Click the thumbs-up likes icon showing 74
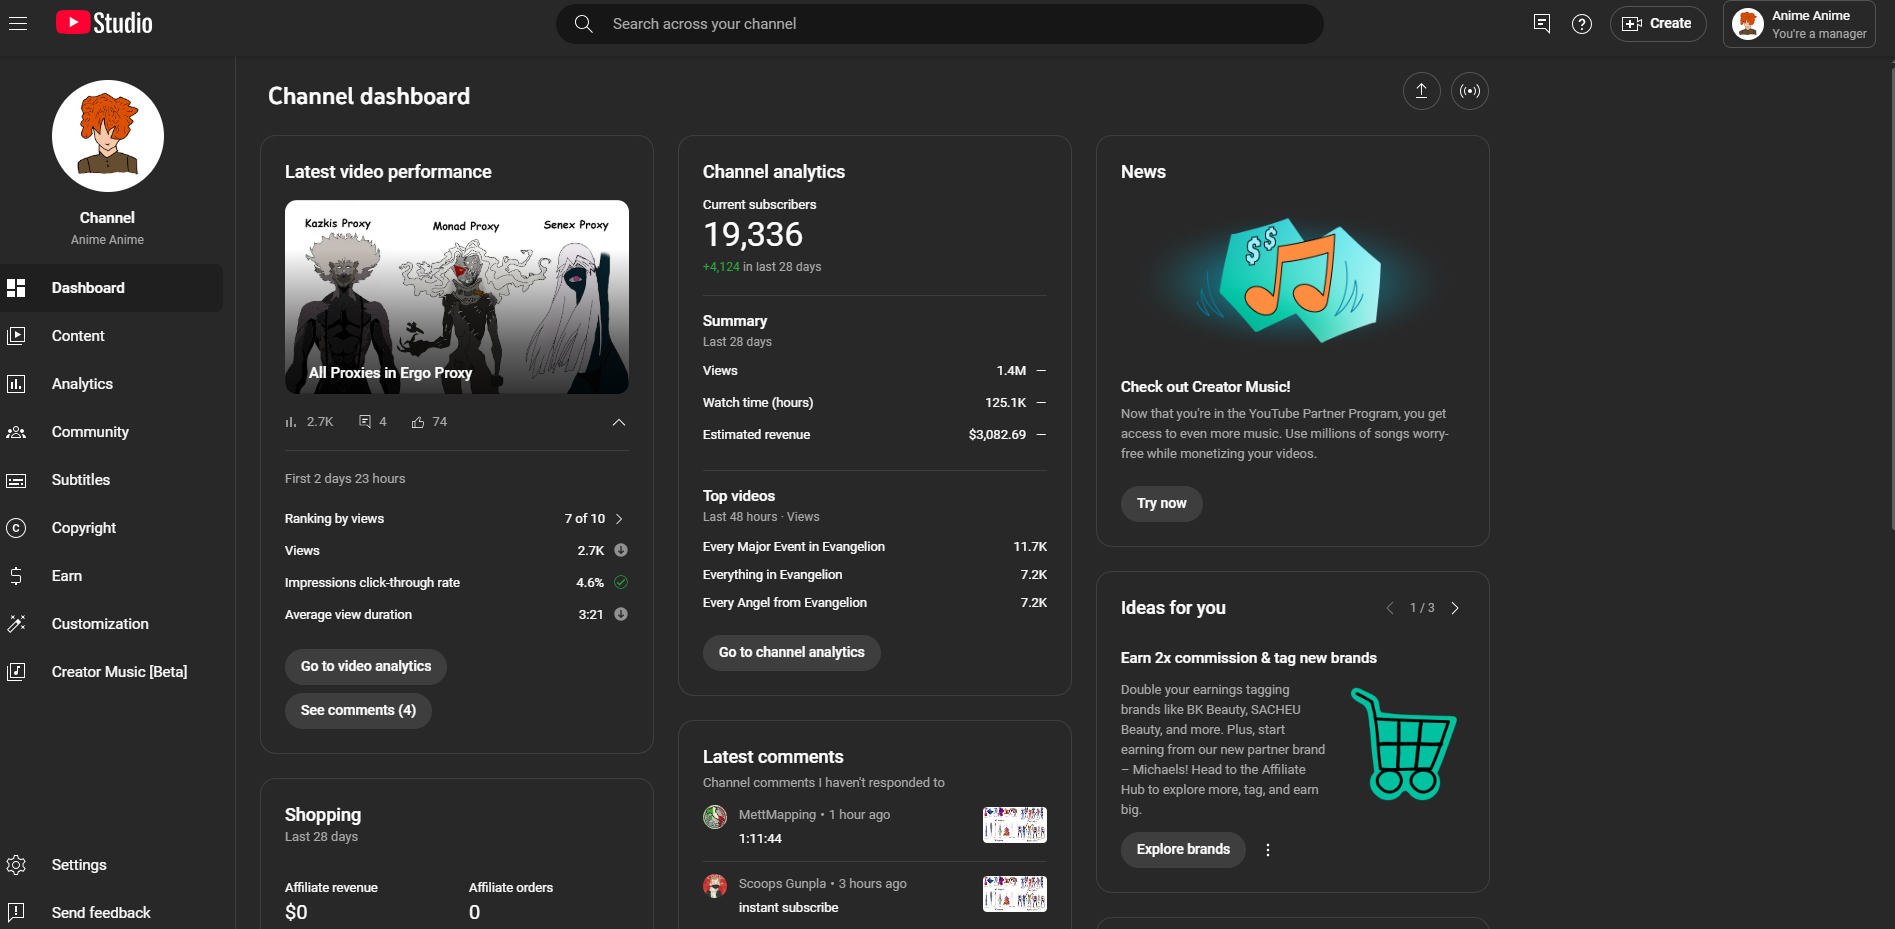This screenshot has width=1895, height=929. [x=418, y=422]
